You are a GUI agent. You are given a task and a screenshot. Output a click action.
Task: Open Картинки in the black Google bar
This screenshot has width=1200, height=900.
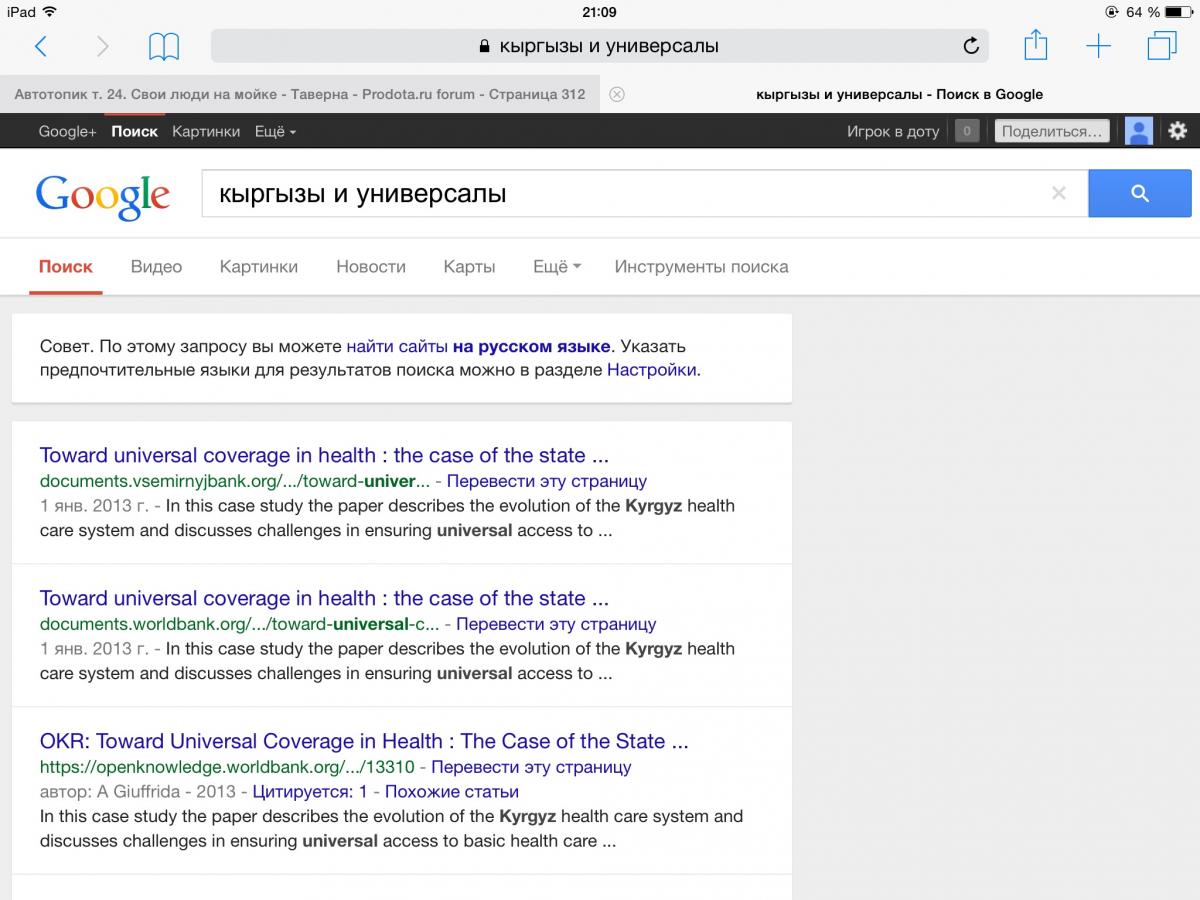206,131
